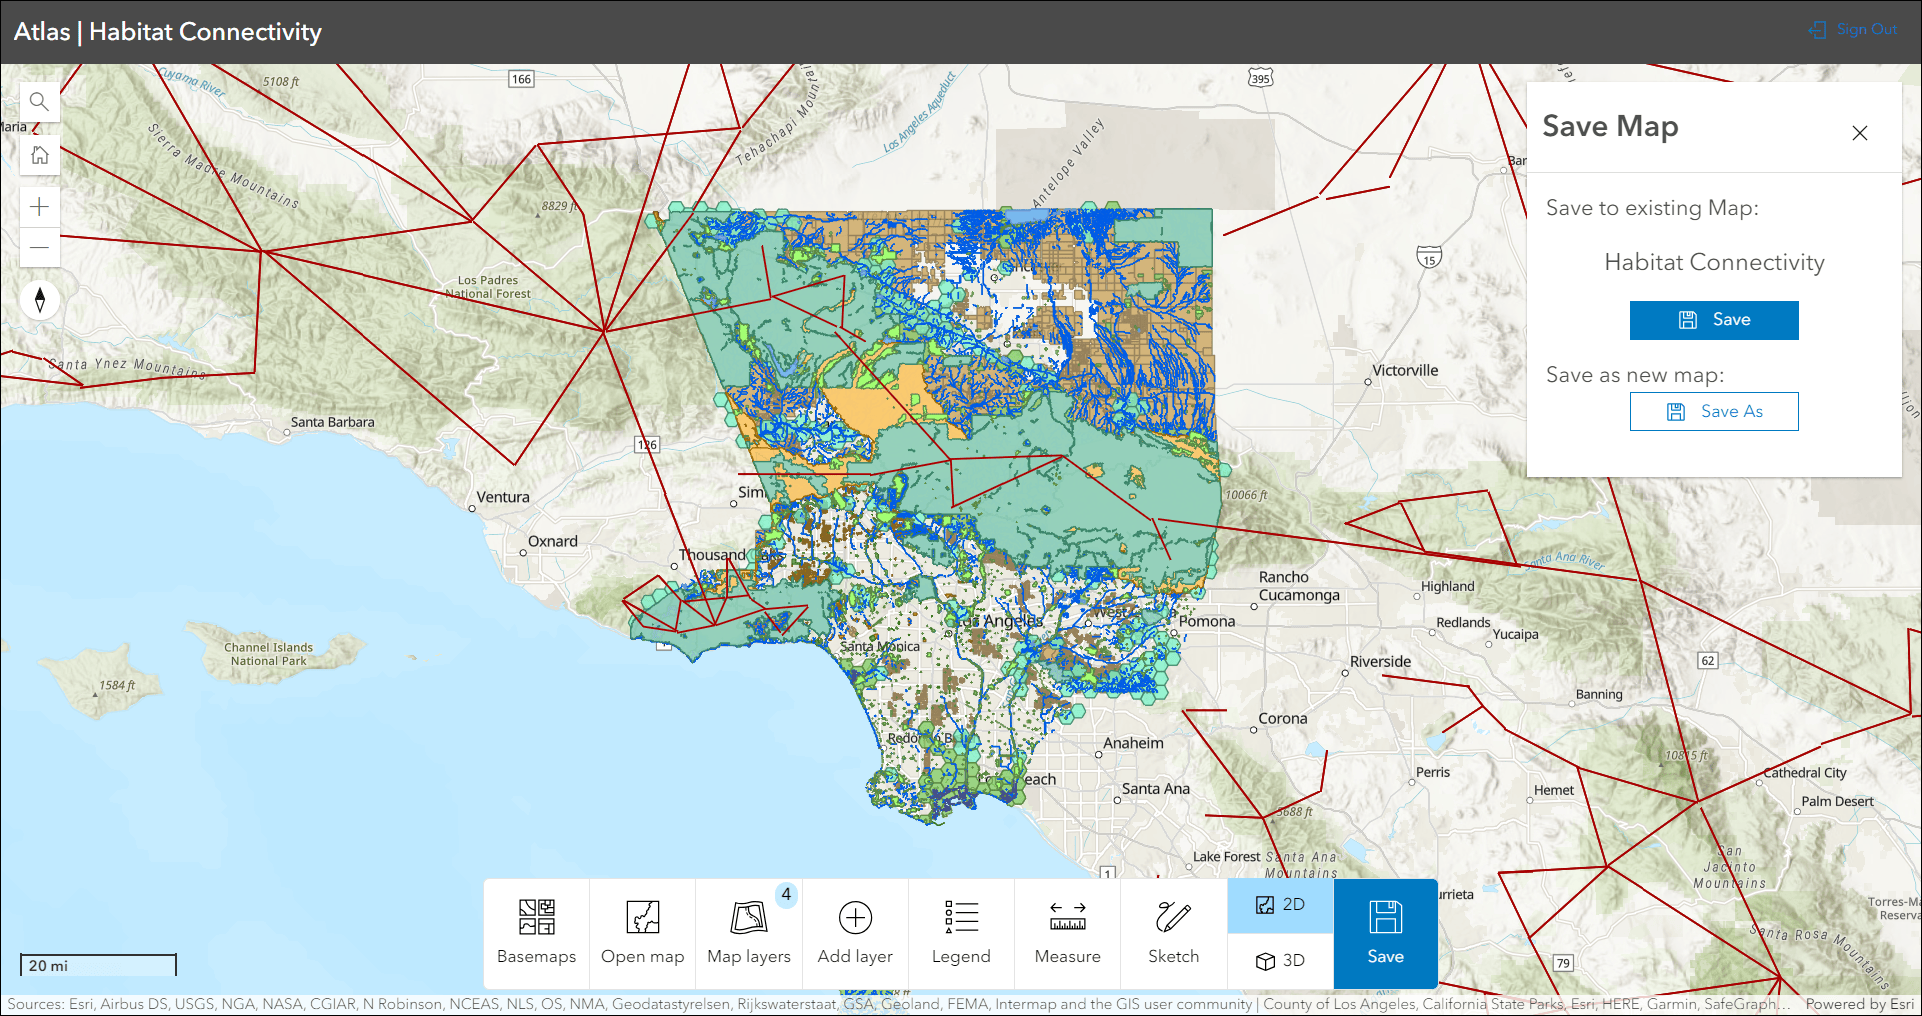The image size is (1922, 1016).
Task: Click the Cathedral City label
Action: tap(1805, 773)
